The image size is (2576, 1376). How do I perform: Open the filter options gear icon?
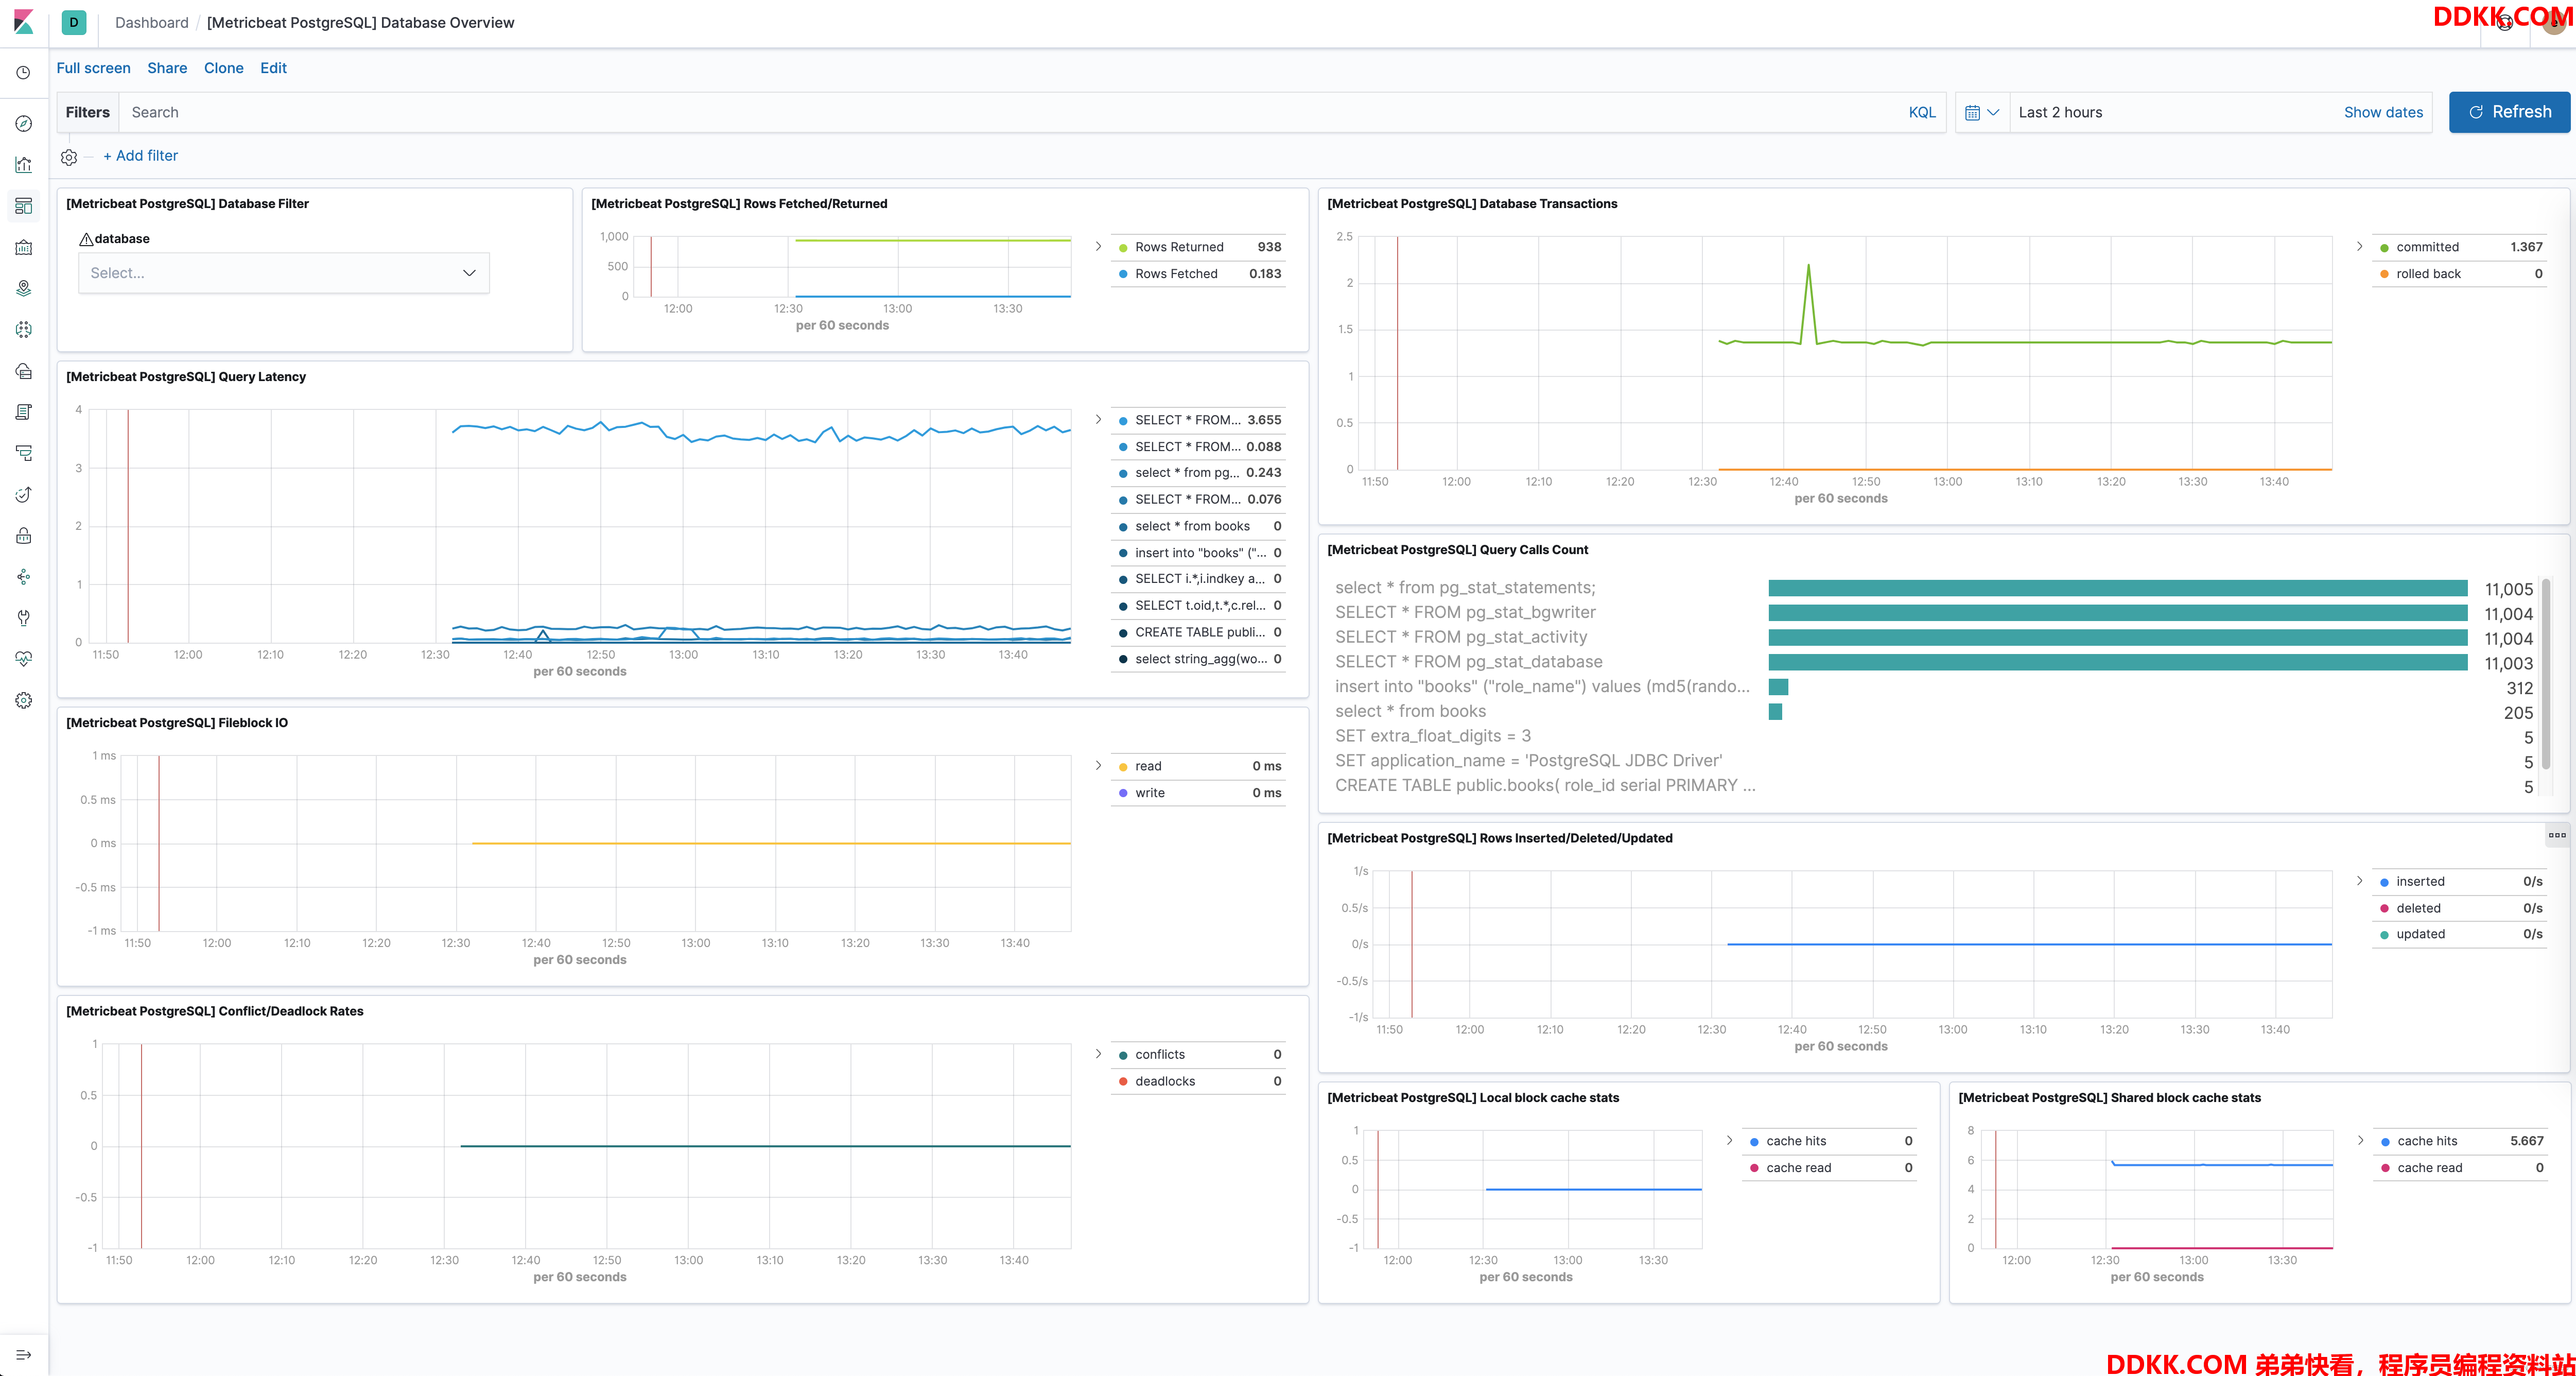69,157
